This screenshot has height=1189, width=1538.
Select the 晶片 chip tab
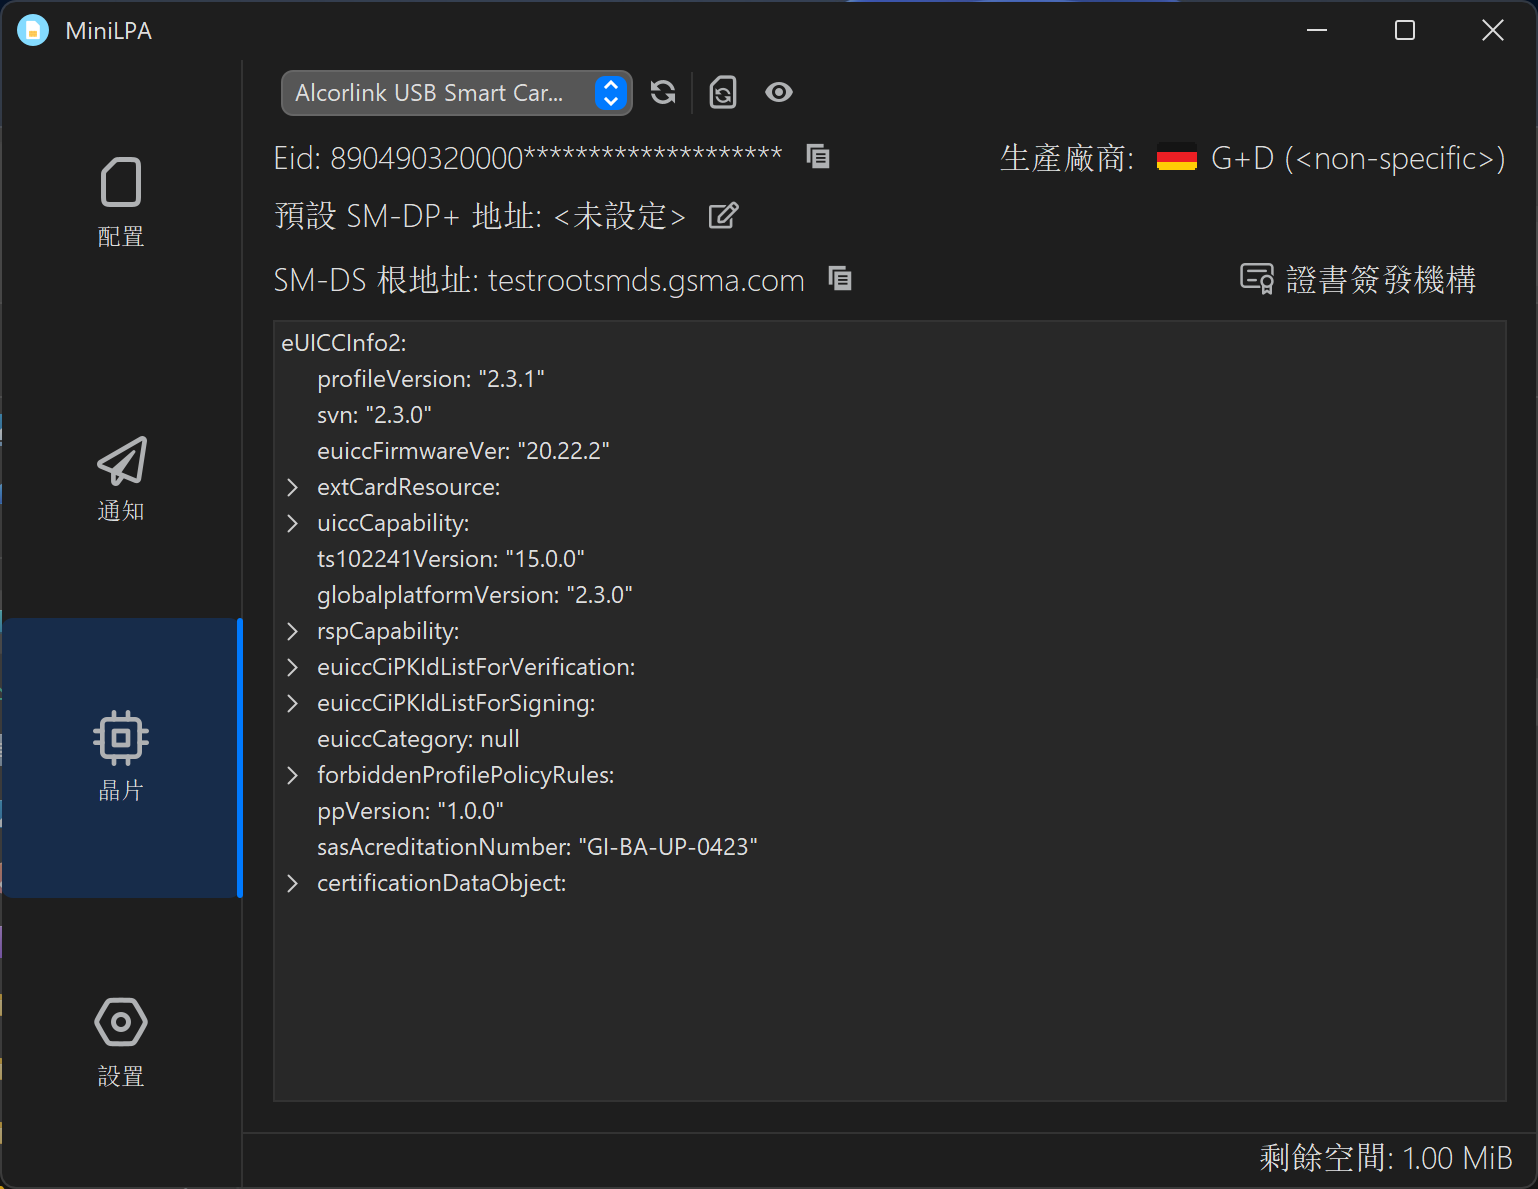coord(121,757)
